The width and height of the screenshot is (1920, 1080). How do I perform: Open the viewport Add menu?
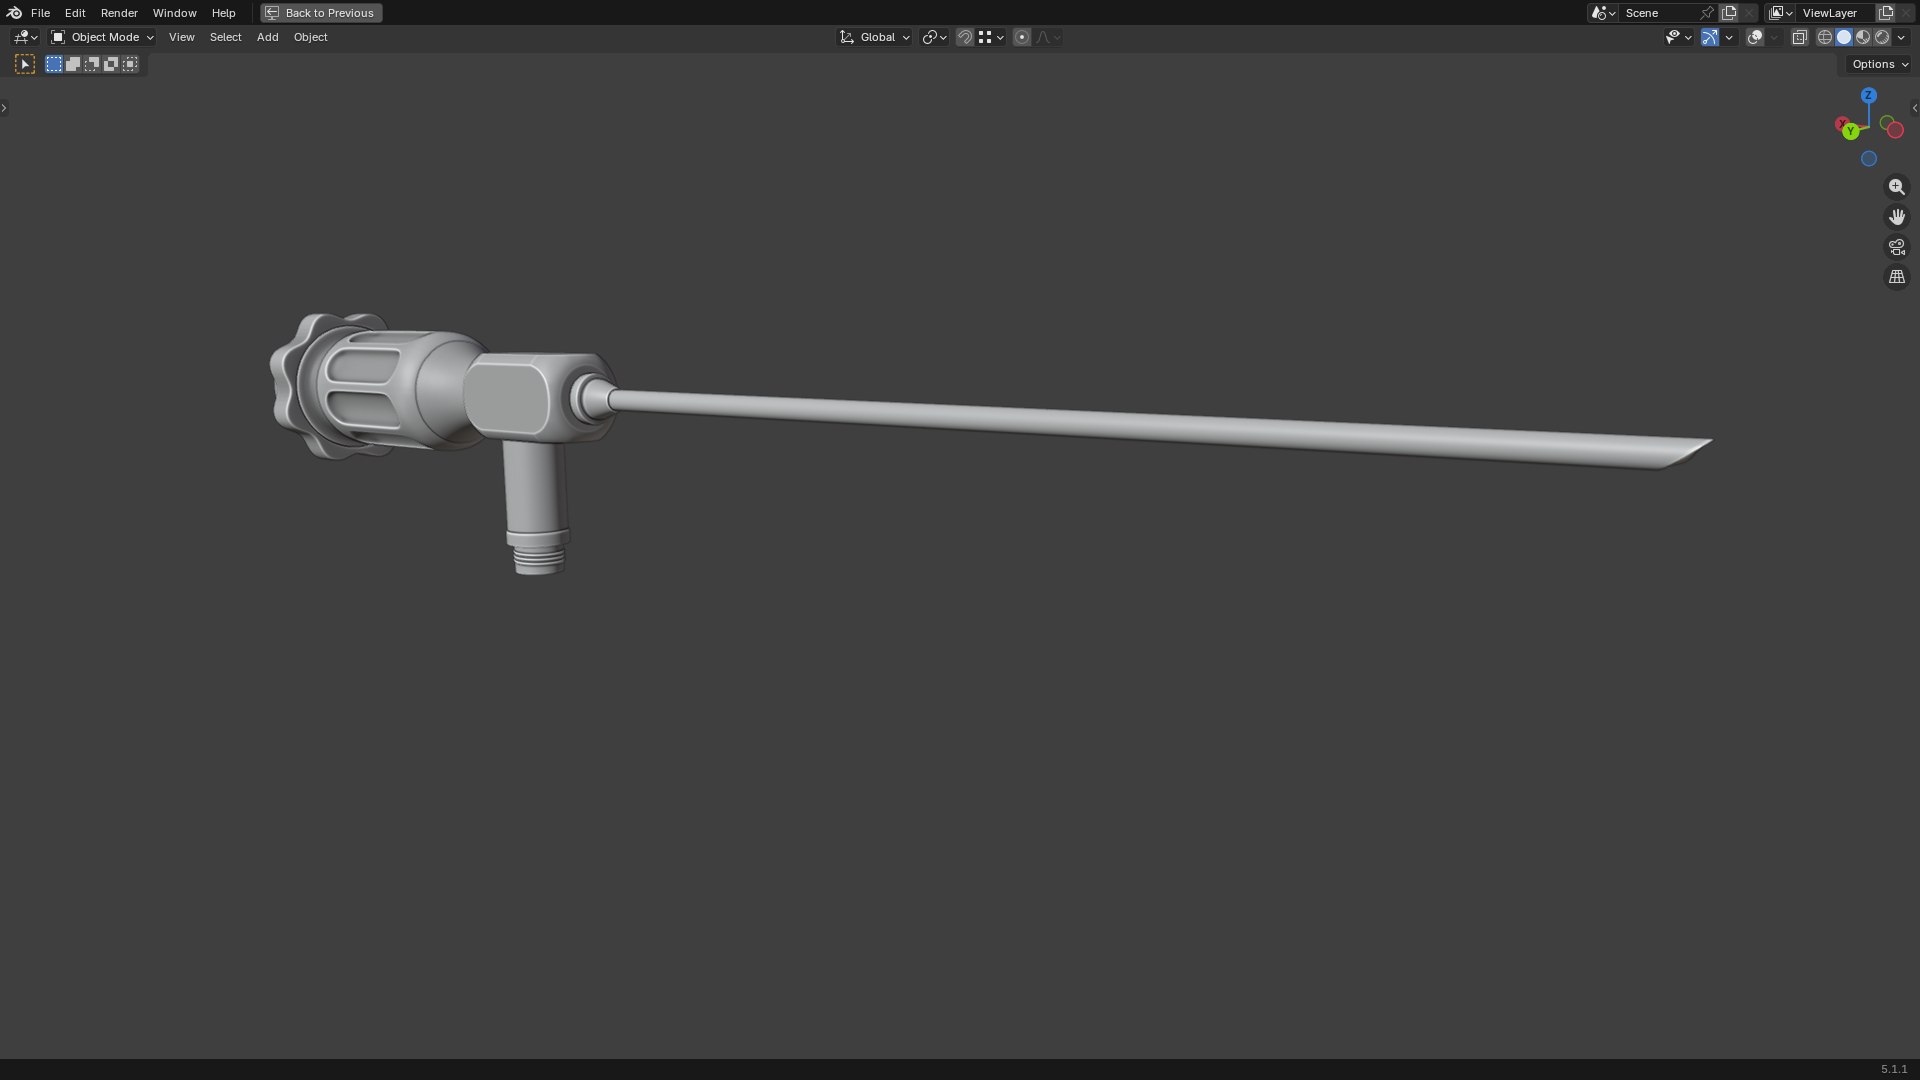267,37
